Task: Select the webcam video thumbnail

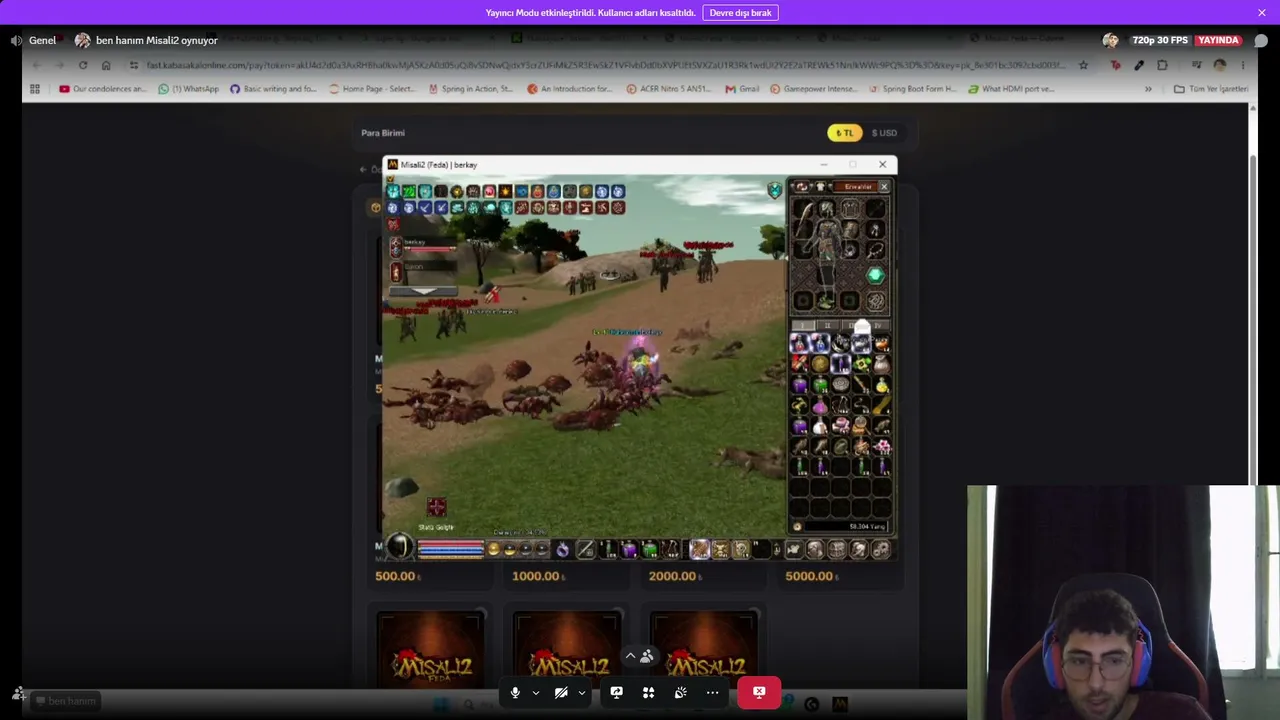Action: [1123, 602]
